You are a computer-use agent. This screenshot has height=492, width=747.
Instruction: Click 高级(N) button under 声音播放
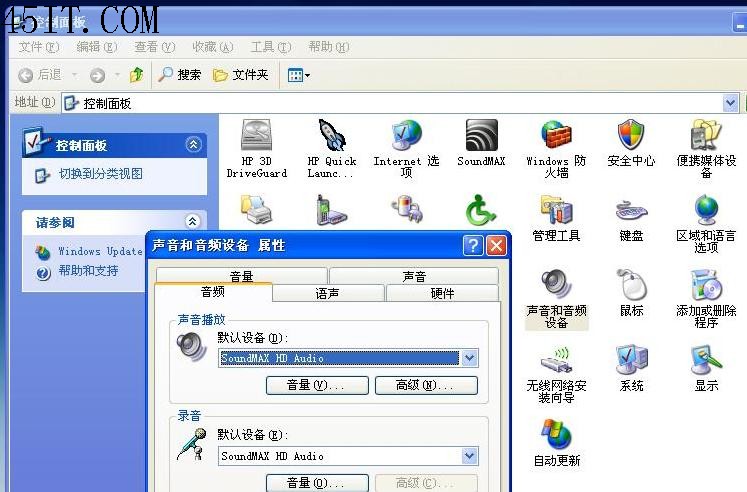pyautogui.click(x=426, y=385)
